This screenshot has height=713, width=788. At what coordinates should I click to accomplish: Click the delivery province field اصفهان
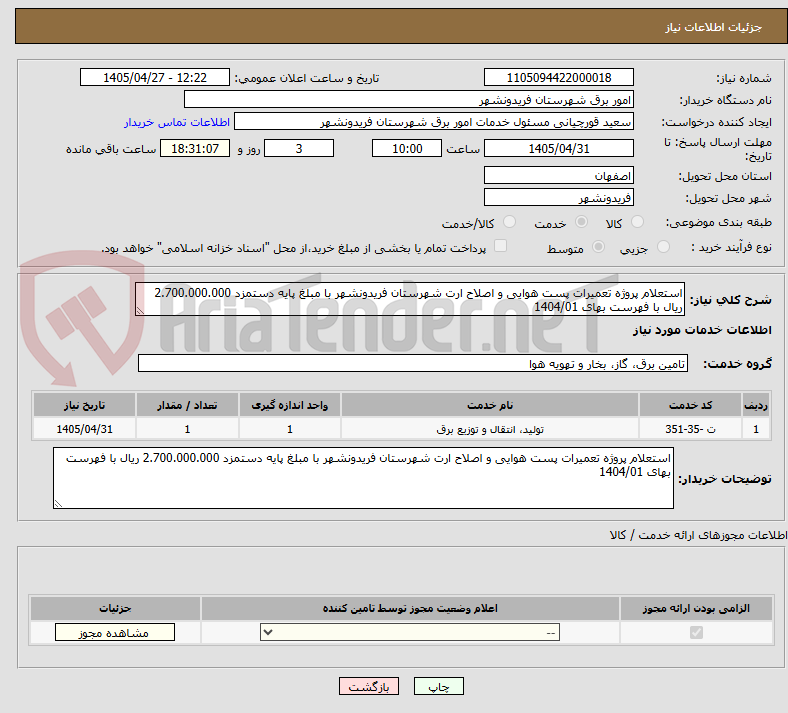pos(558,175)
